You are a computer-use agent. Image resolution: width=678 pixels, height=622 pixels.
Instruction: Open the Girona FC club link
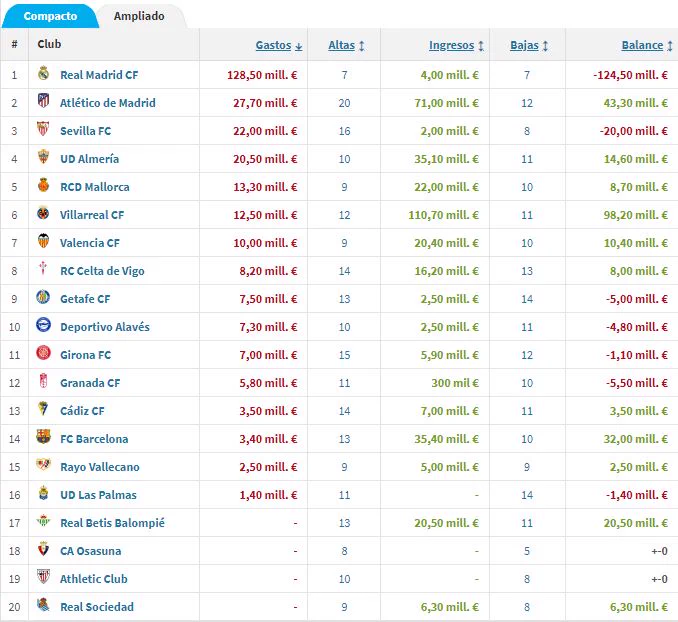(86, 355)
